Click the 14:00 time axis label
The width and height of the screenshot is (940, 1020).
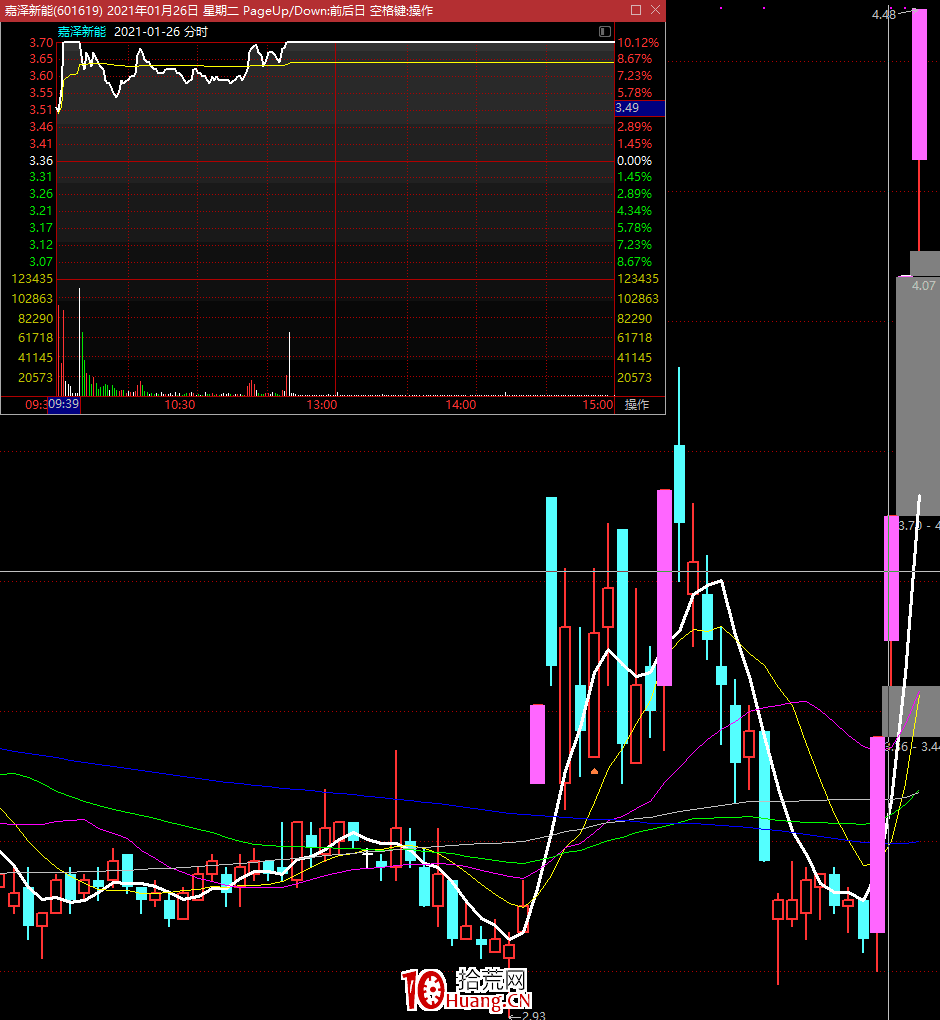tap(461, 405)
